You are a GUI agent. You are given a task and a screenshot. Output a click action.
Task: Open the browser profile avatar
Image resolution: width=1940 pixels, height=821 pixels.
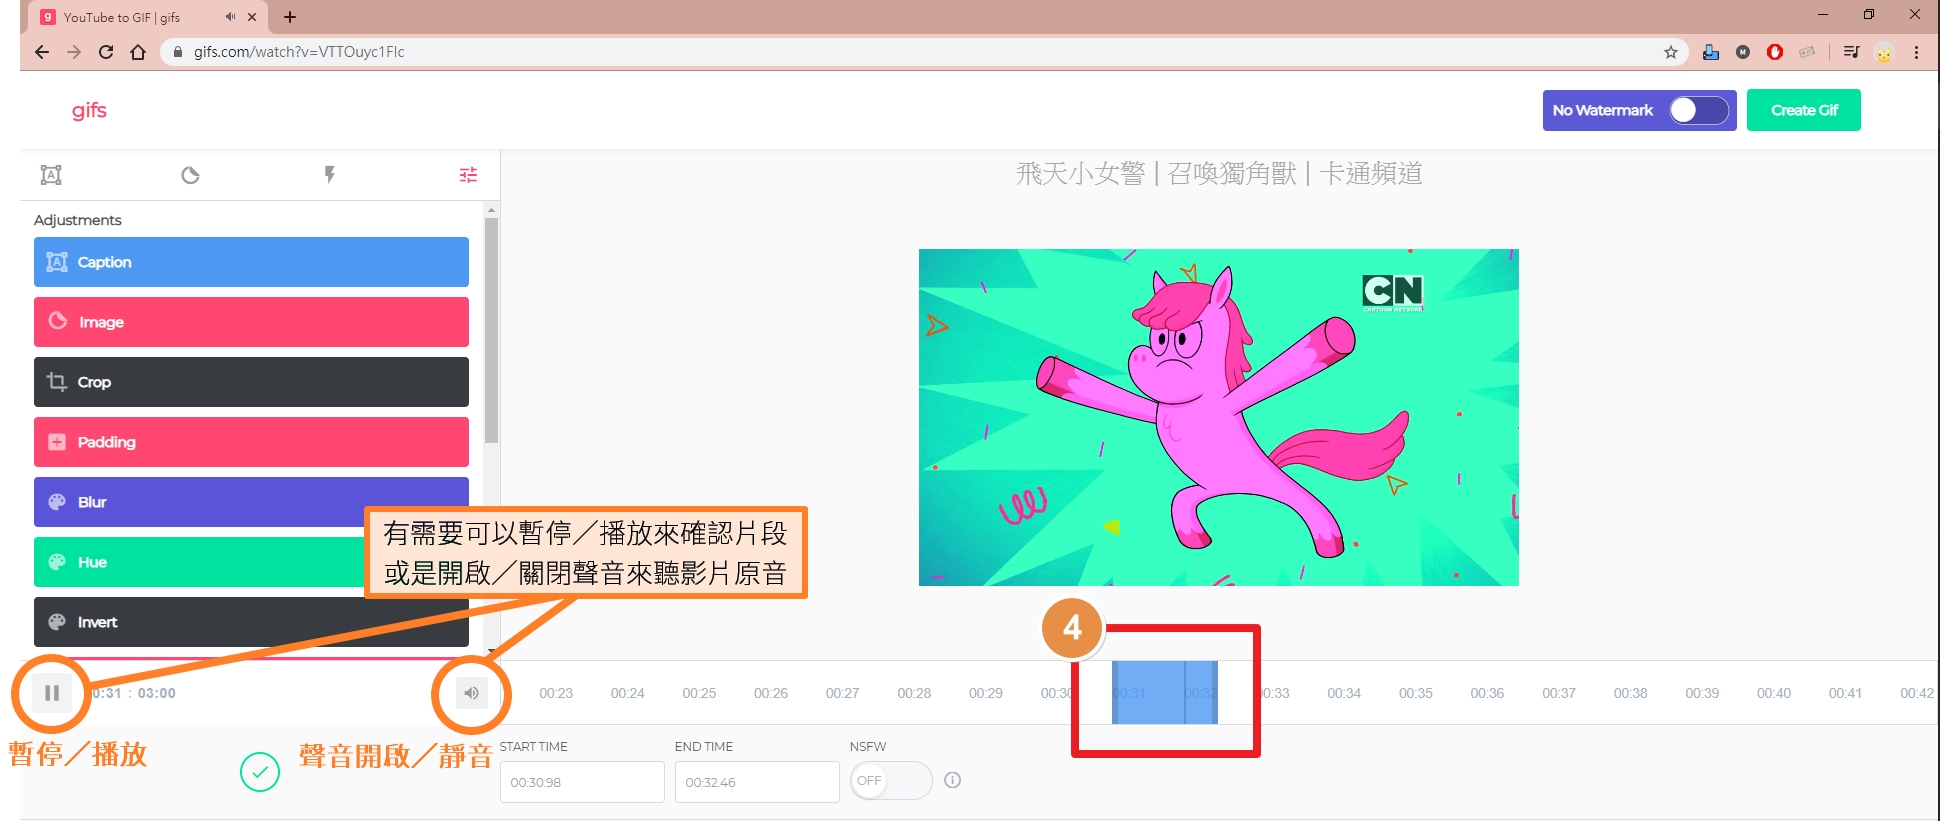point(1884,53)
